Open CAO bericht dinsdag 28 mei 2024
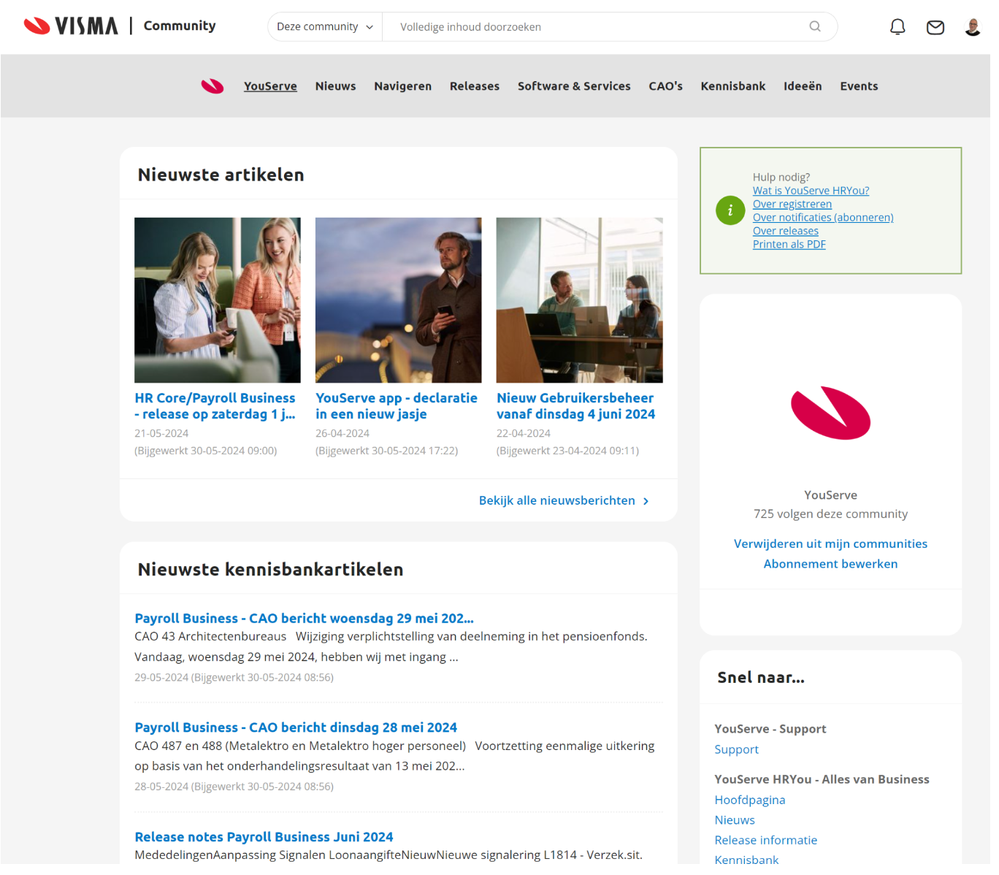999x875 pixels. pyautogui.click(x=296, y=727)
